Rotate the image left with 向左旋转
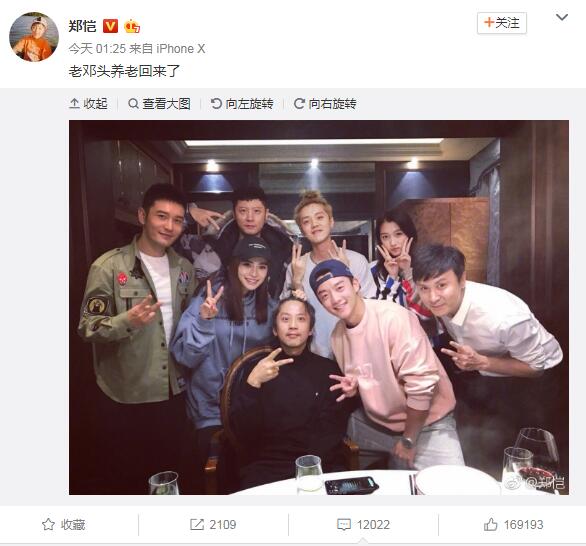 (x=242, y=104)
